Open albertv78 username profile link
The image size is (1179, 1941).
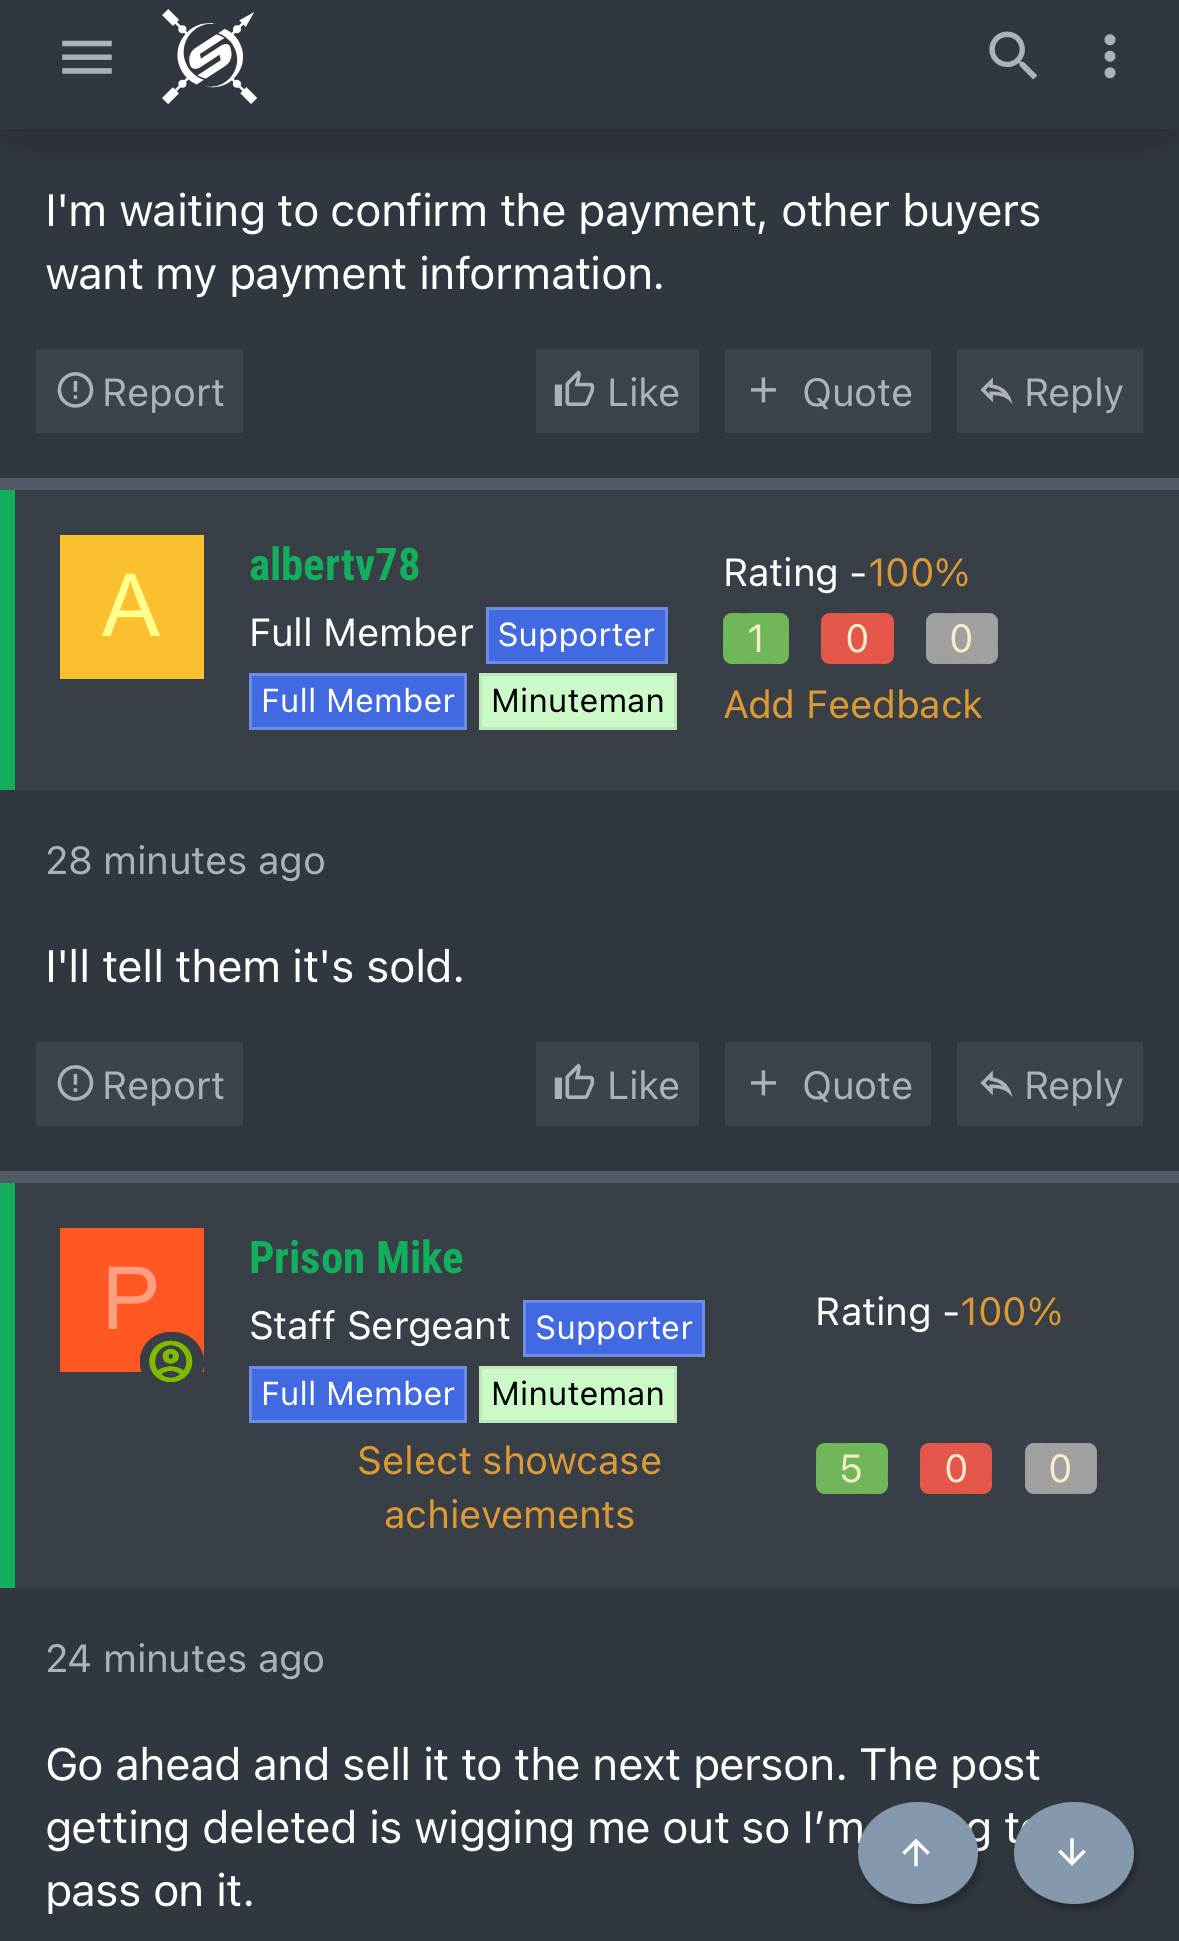coord(335,566)
